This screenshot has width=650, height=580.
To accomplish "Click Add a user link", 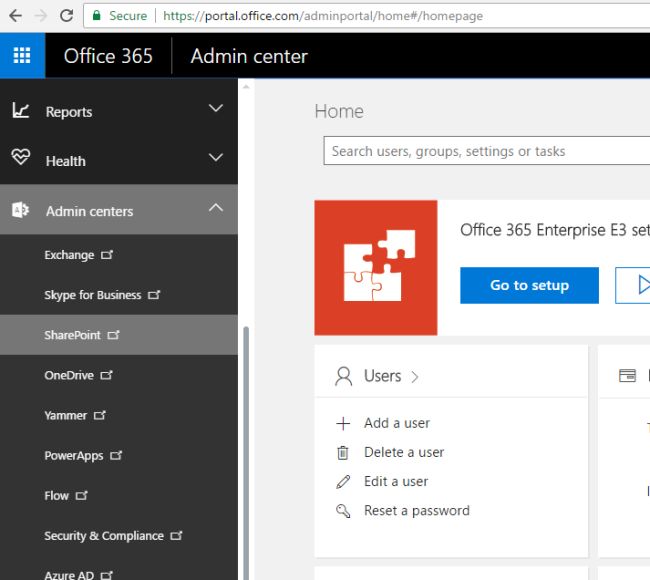I will pos(397,423).
